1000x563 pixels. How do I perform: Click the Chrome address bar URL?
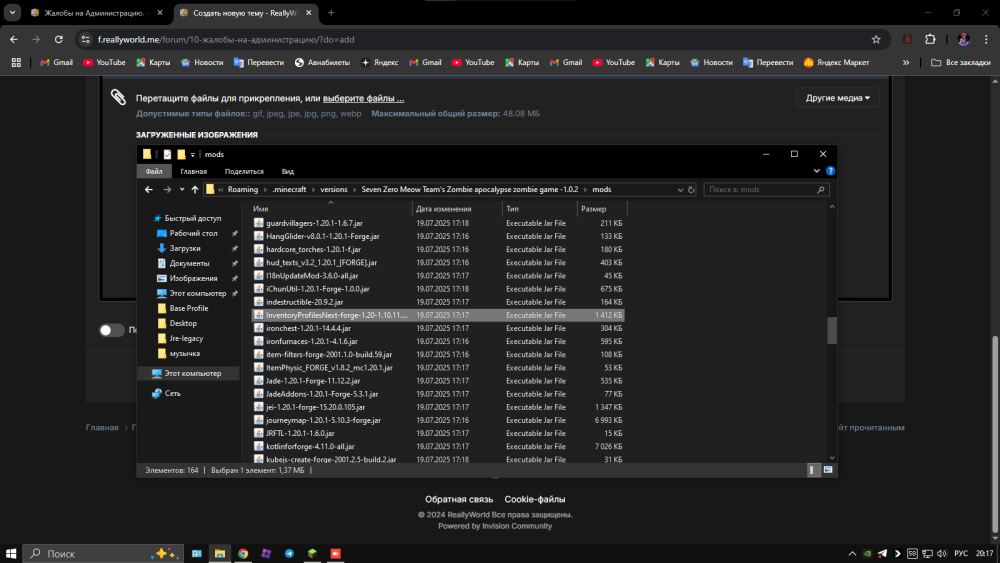click(x=226, y=40)
